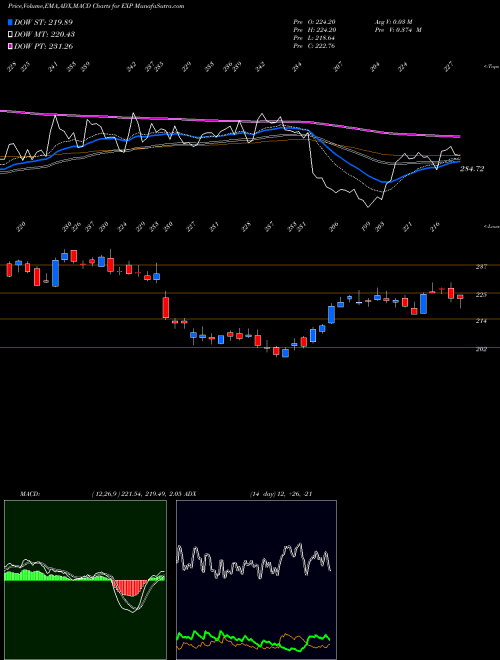500x660 pixels.
Task: Click the 'Avg V: 0.03 M' volume text
Action: 395,22
